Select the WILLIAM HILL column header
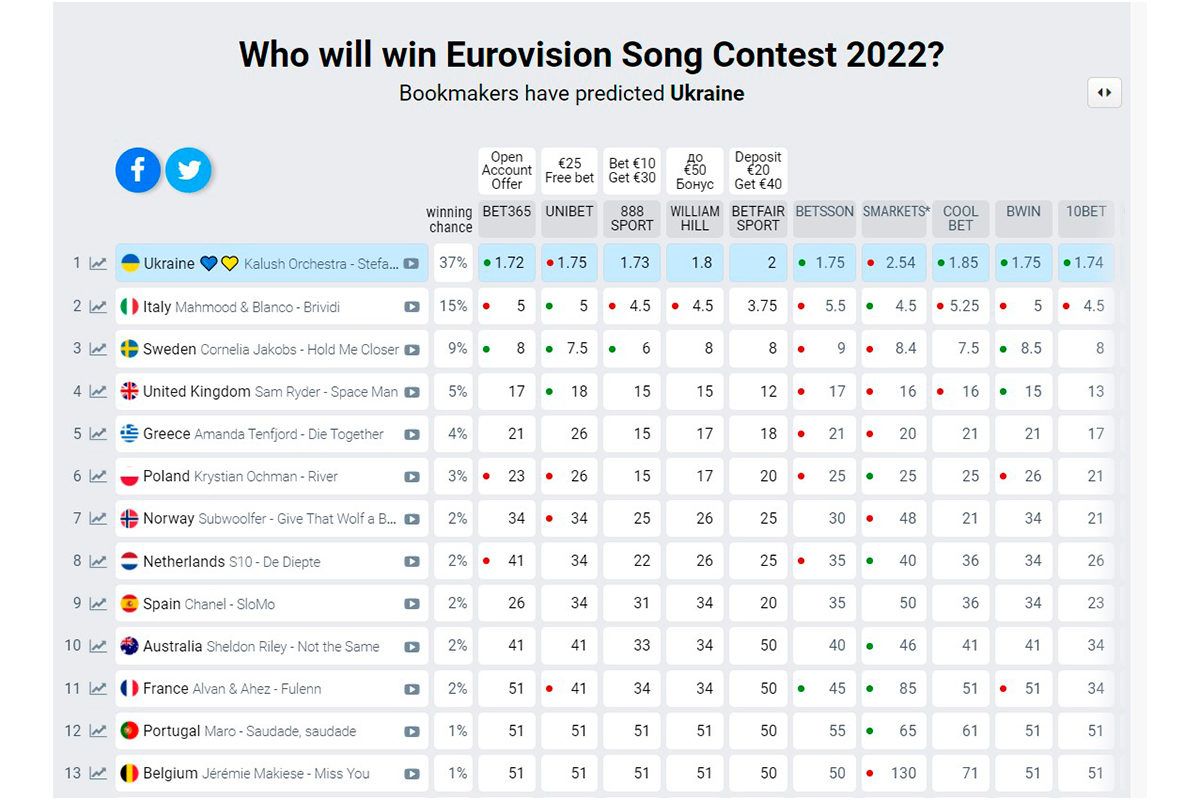 (x=695, y=218)
